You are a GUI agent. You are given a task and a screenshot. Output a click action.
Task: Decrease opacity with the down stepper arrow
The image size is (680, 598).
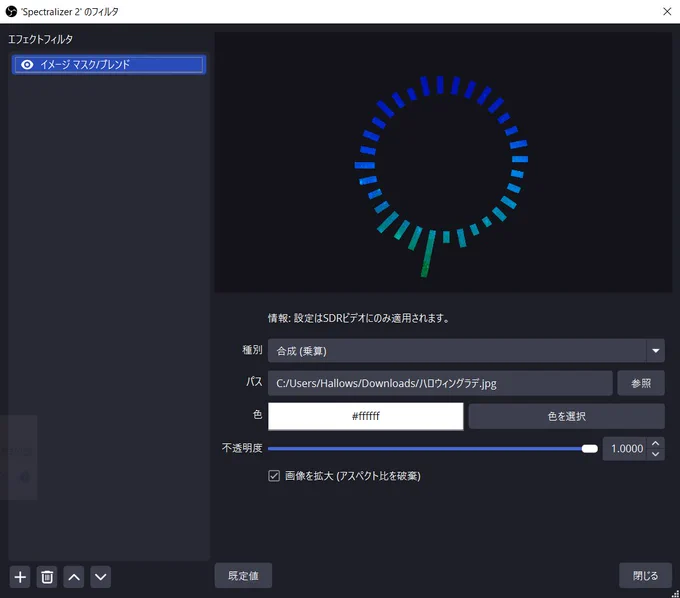(x=655, y=454)
